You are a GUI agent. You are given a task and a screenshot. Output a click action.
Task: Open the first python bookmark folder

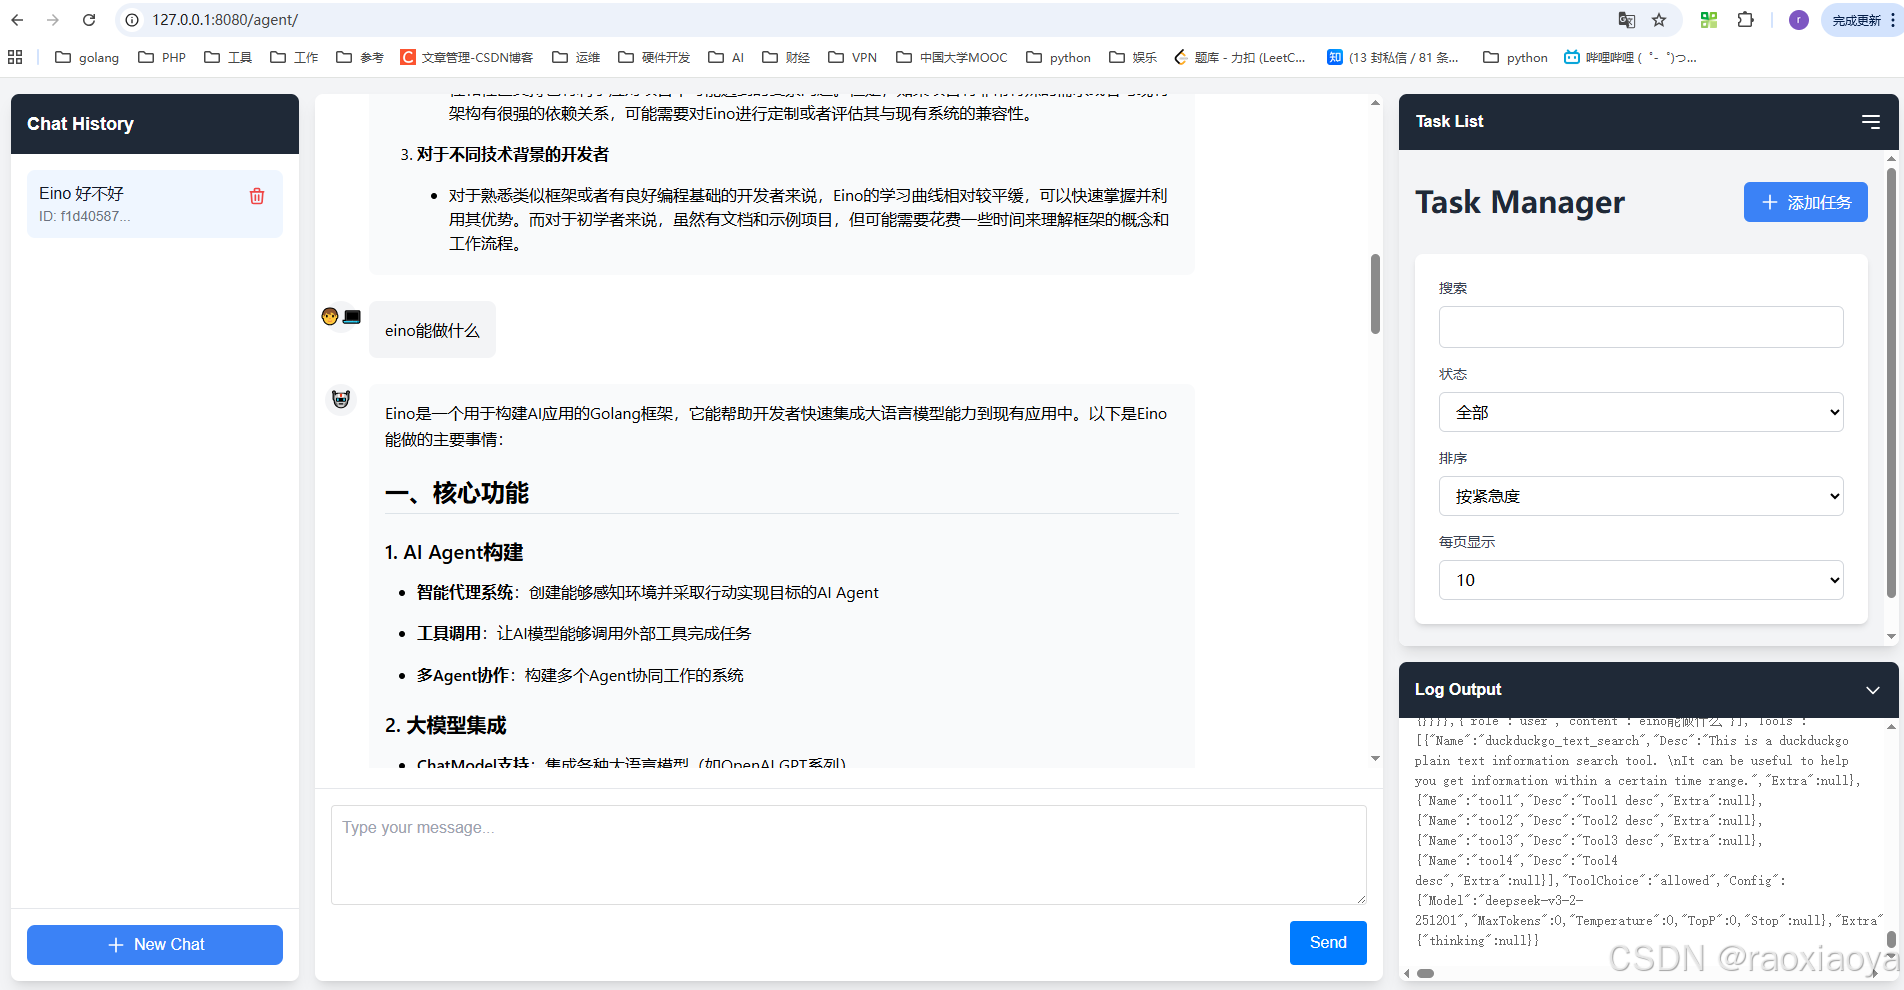[1058, 57]
